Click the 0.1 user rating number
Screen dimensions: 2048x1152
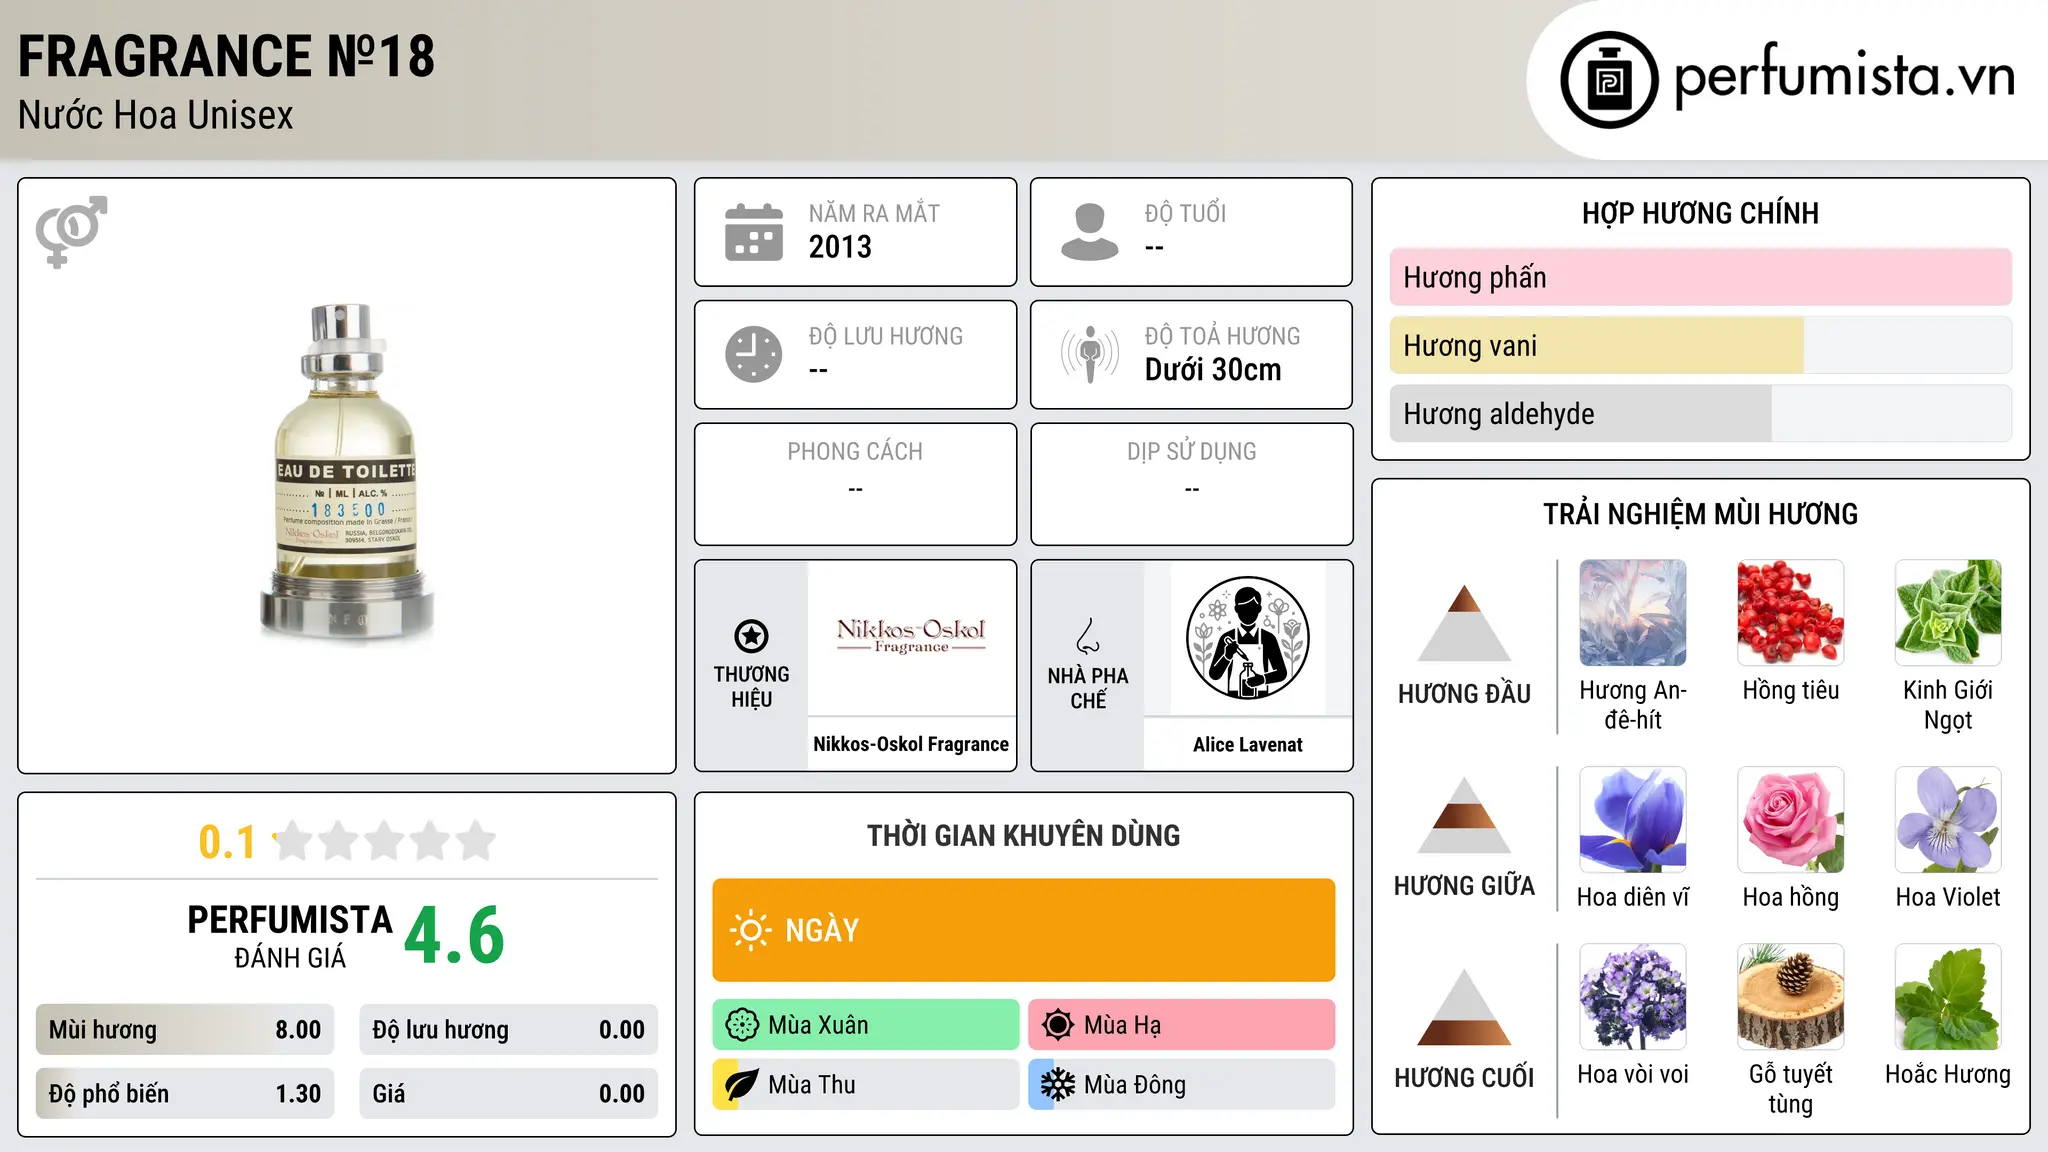coord(227,842)
